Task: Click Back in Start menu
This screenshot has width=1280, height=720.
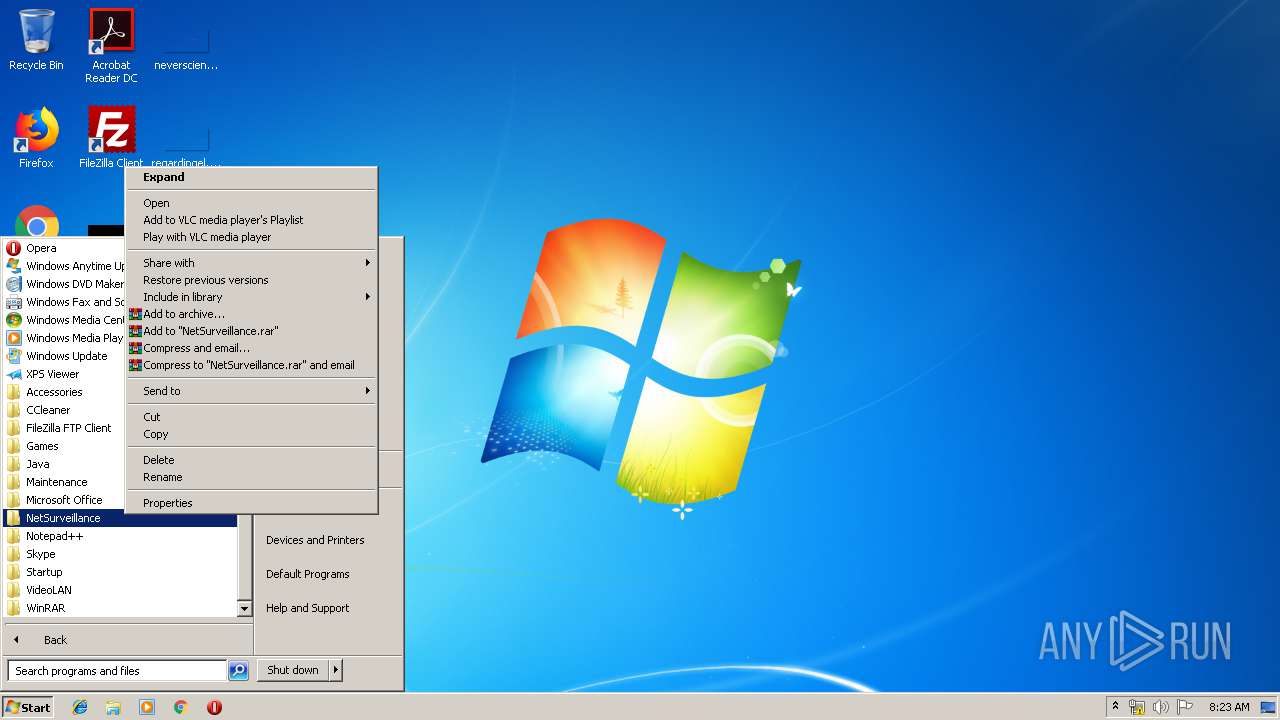Action: coord(128,640)
